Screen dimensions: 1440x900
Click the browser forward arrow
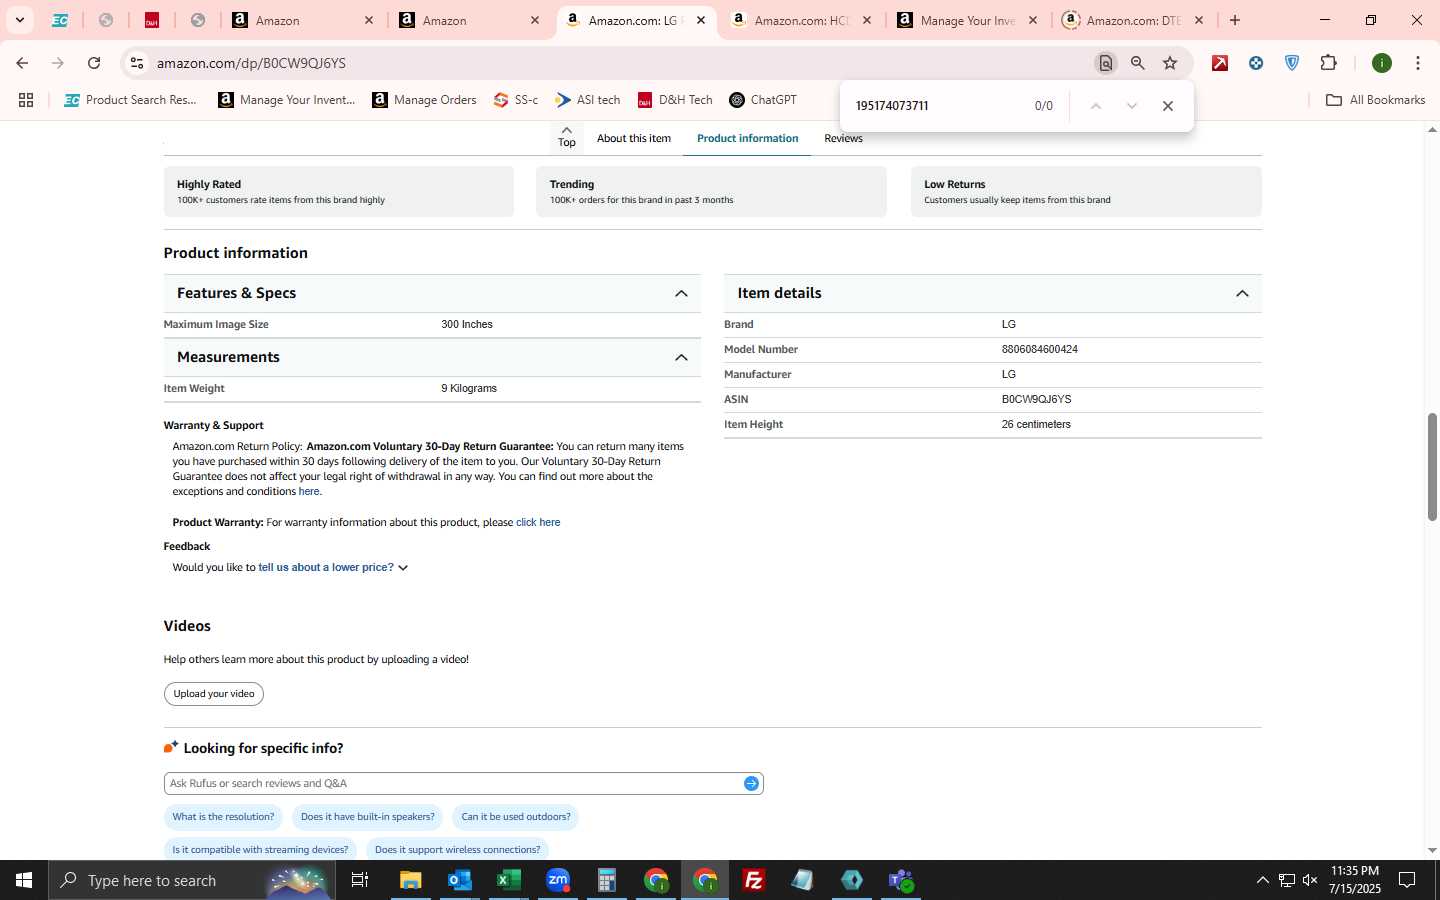tap(58, 63)
